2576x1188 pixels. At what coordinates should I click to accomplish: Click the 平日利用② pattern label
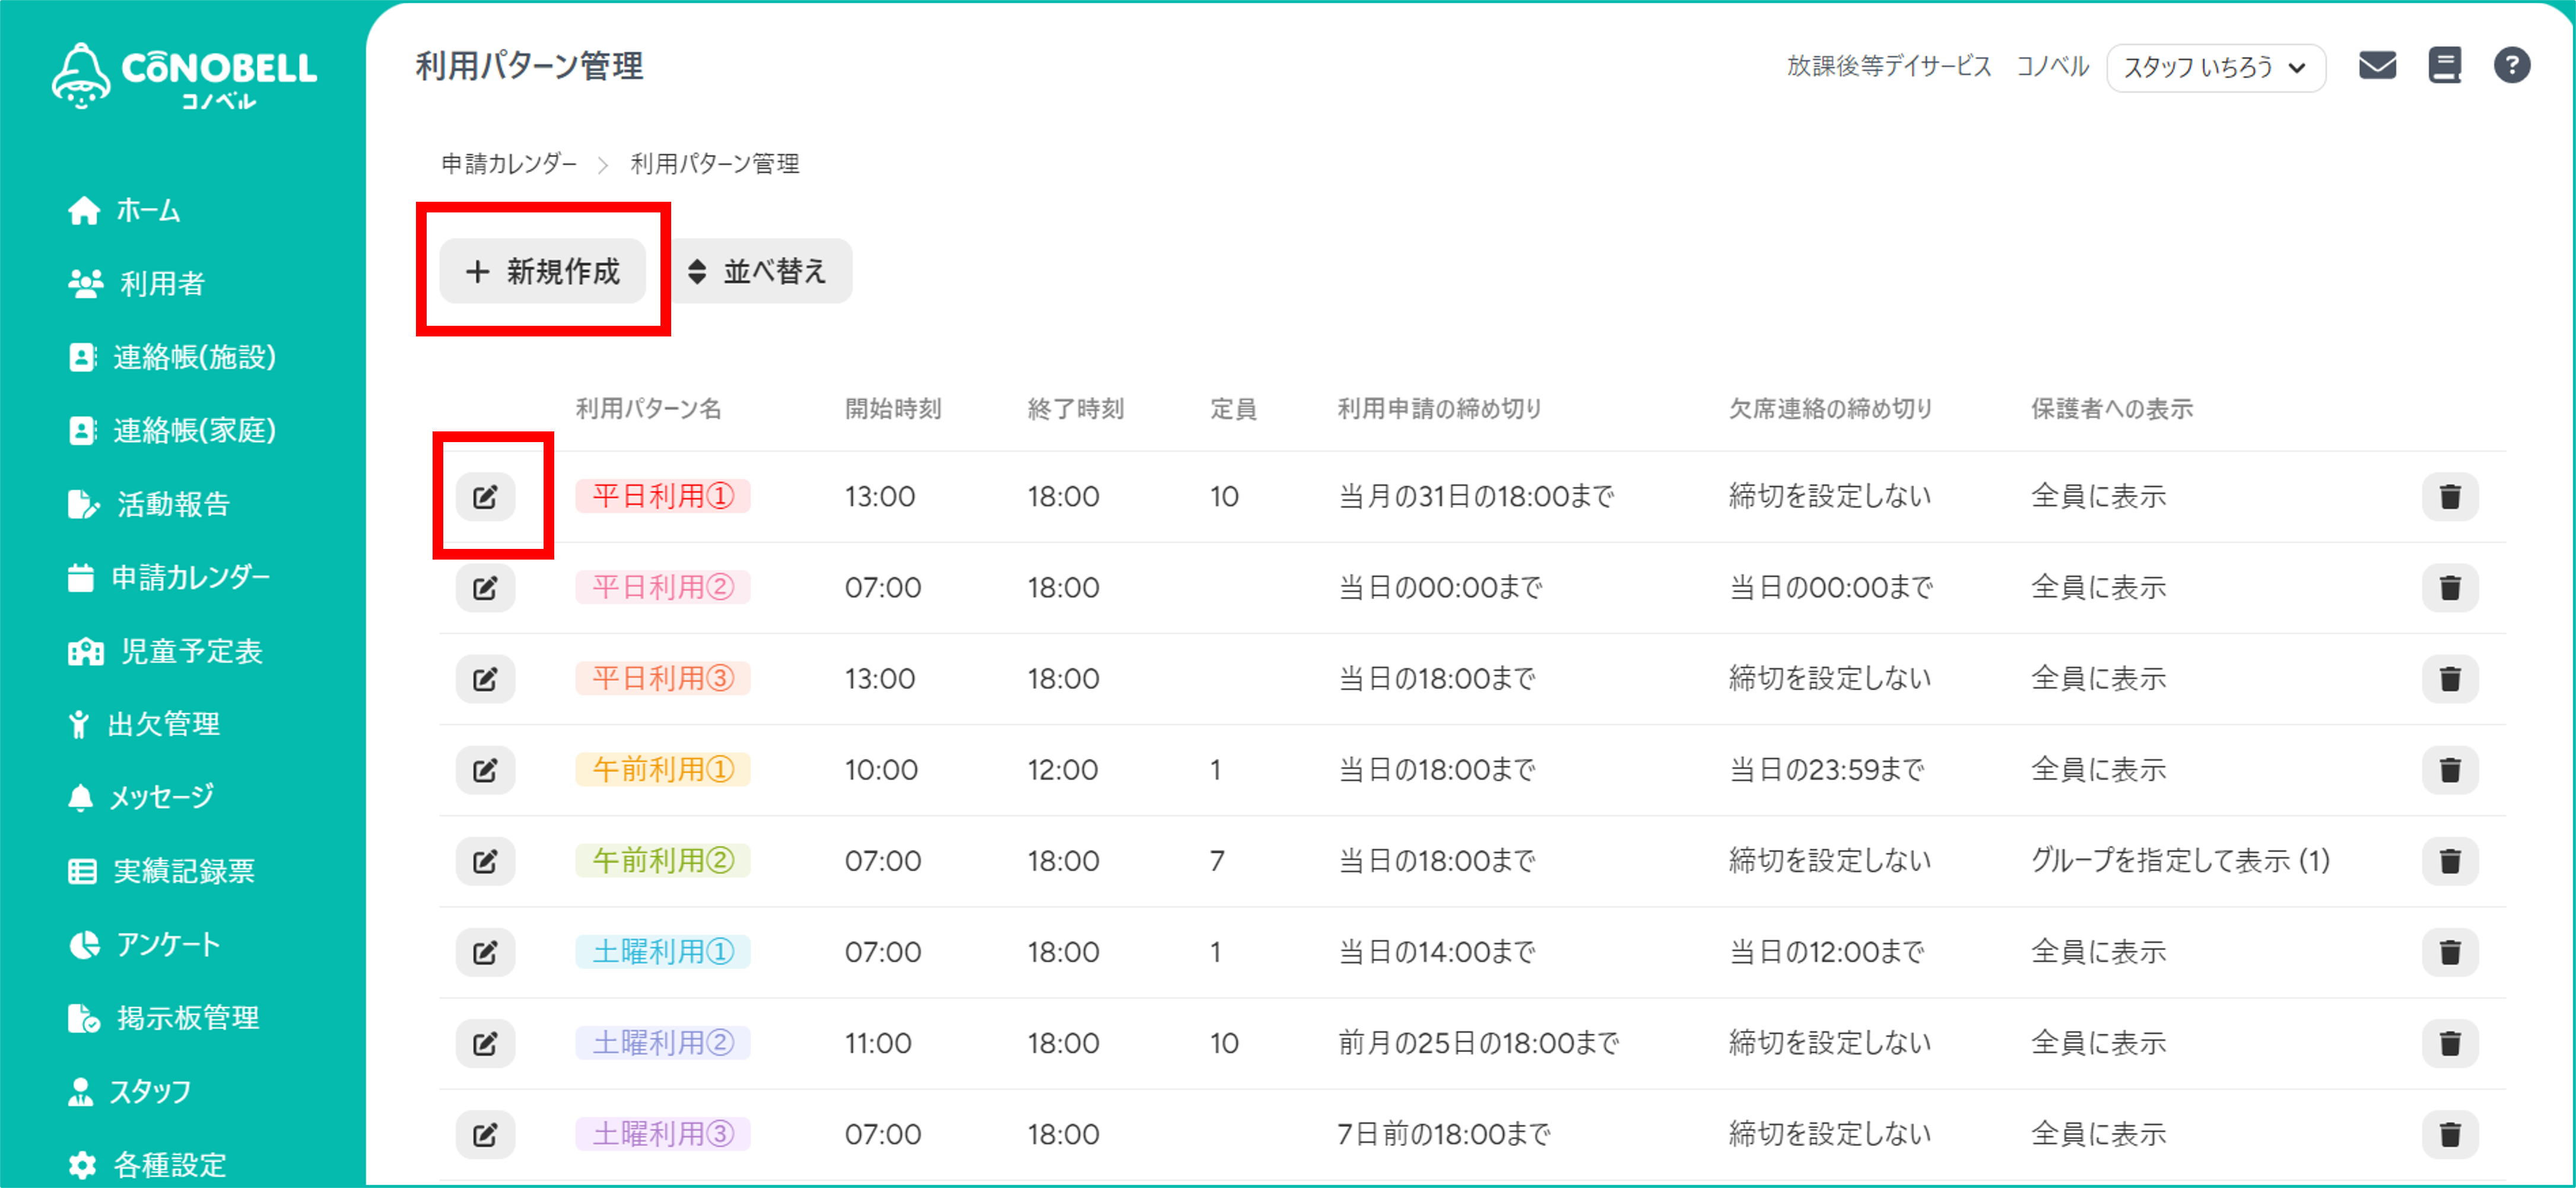(663, 587)
